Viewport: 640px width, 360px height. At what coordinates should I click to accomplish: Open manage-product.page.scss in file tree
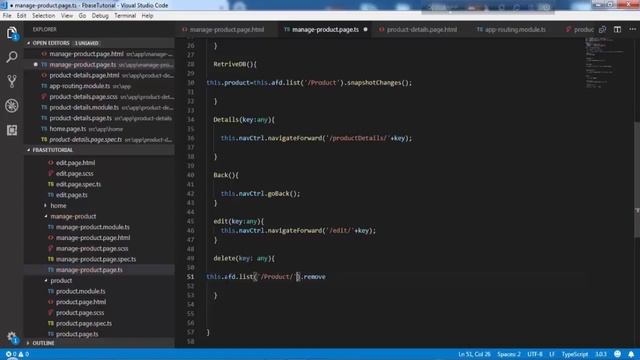(x=100, y=249)
